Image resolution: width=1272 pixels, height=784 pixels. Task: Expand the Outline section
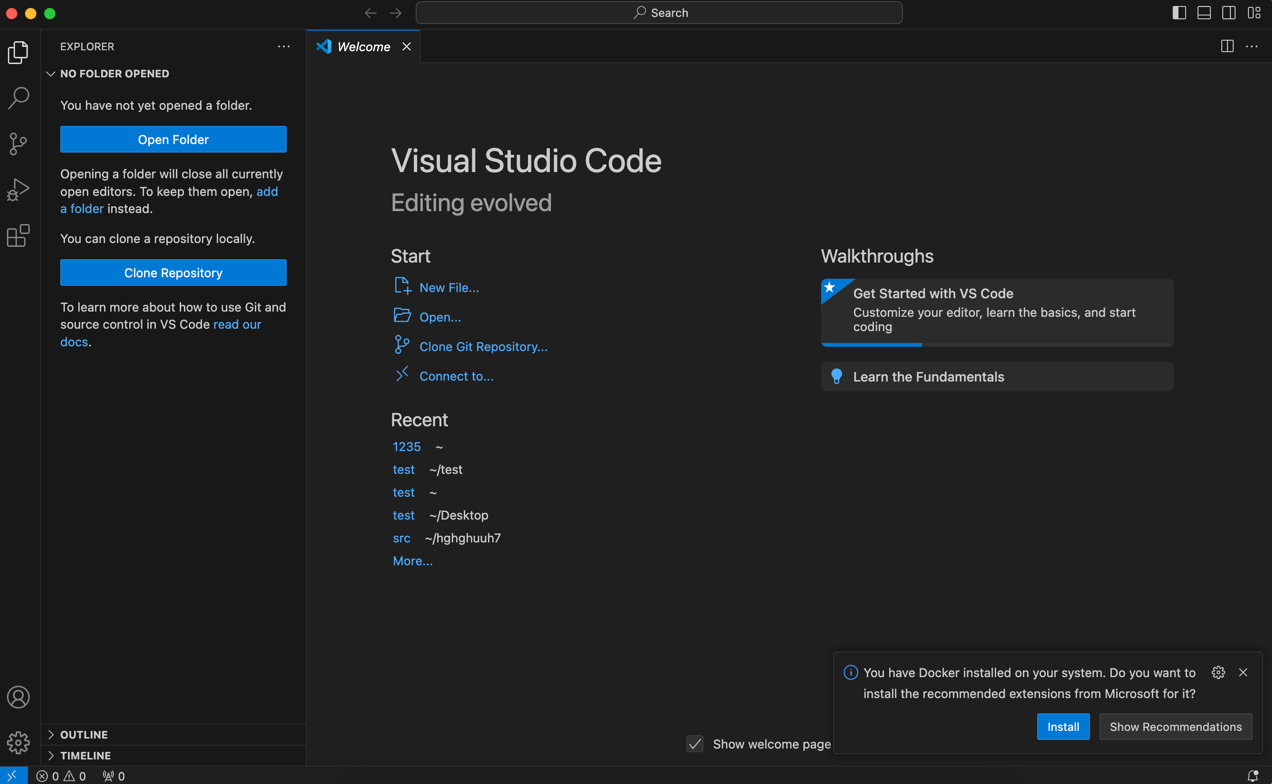[84, 734]
